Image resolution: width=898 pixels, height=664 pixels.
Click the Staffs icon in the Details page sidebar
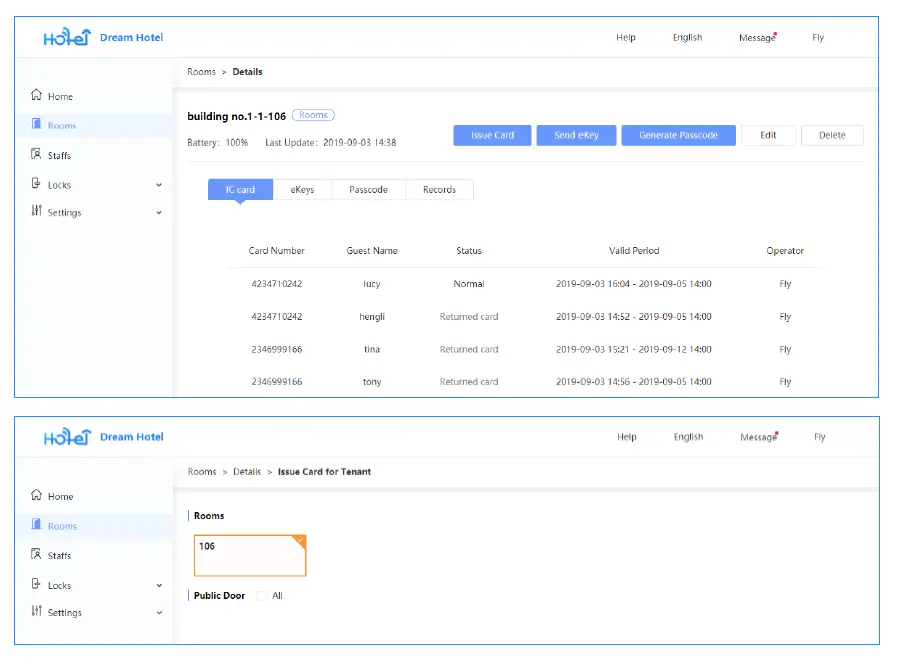click(36, 155)
